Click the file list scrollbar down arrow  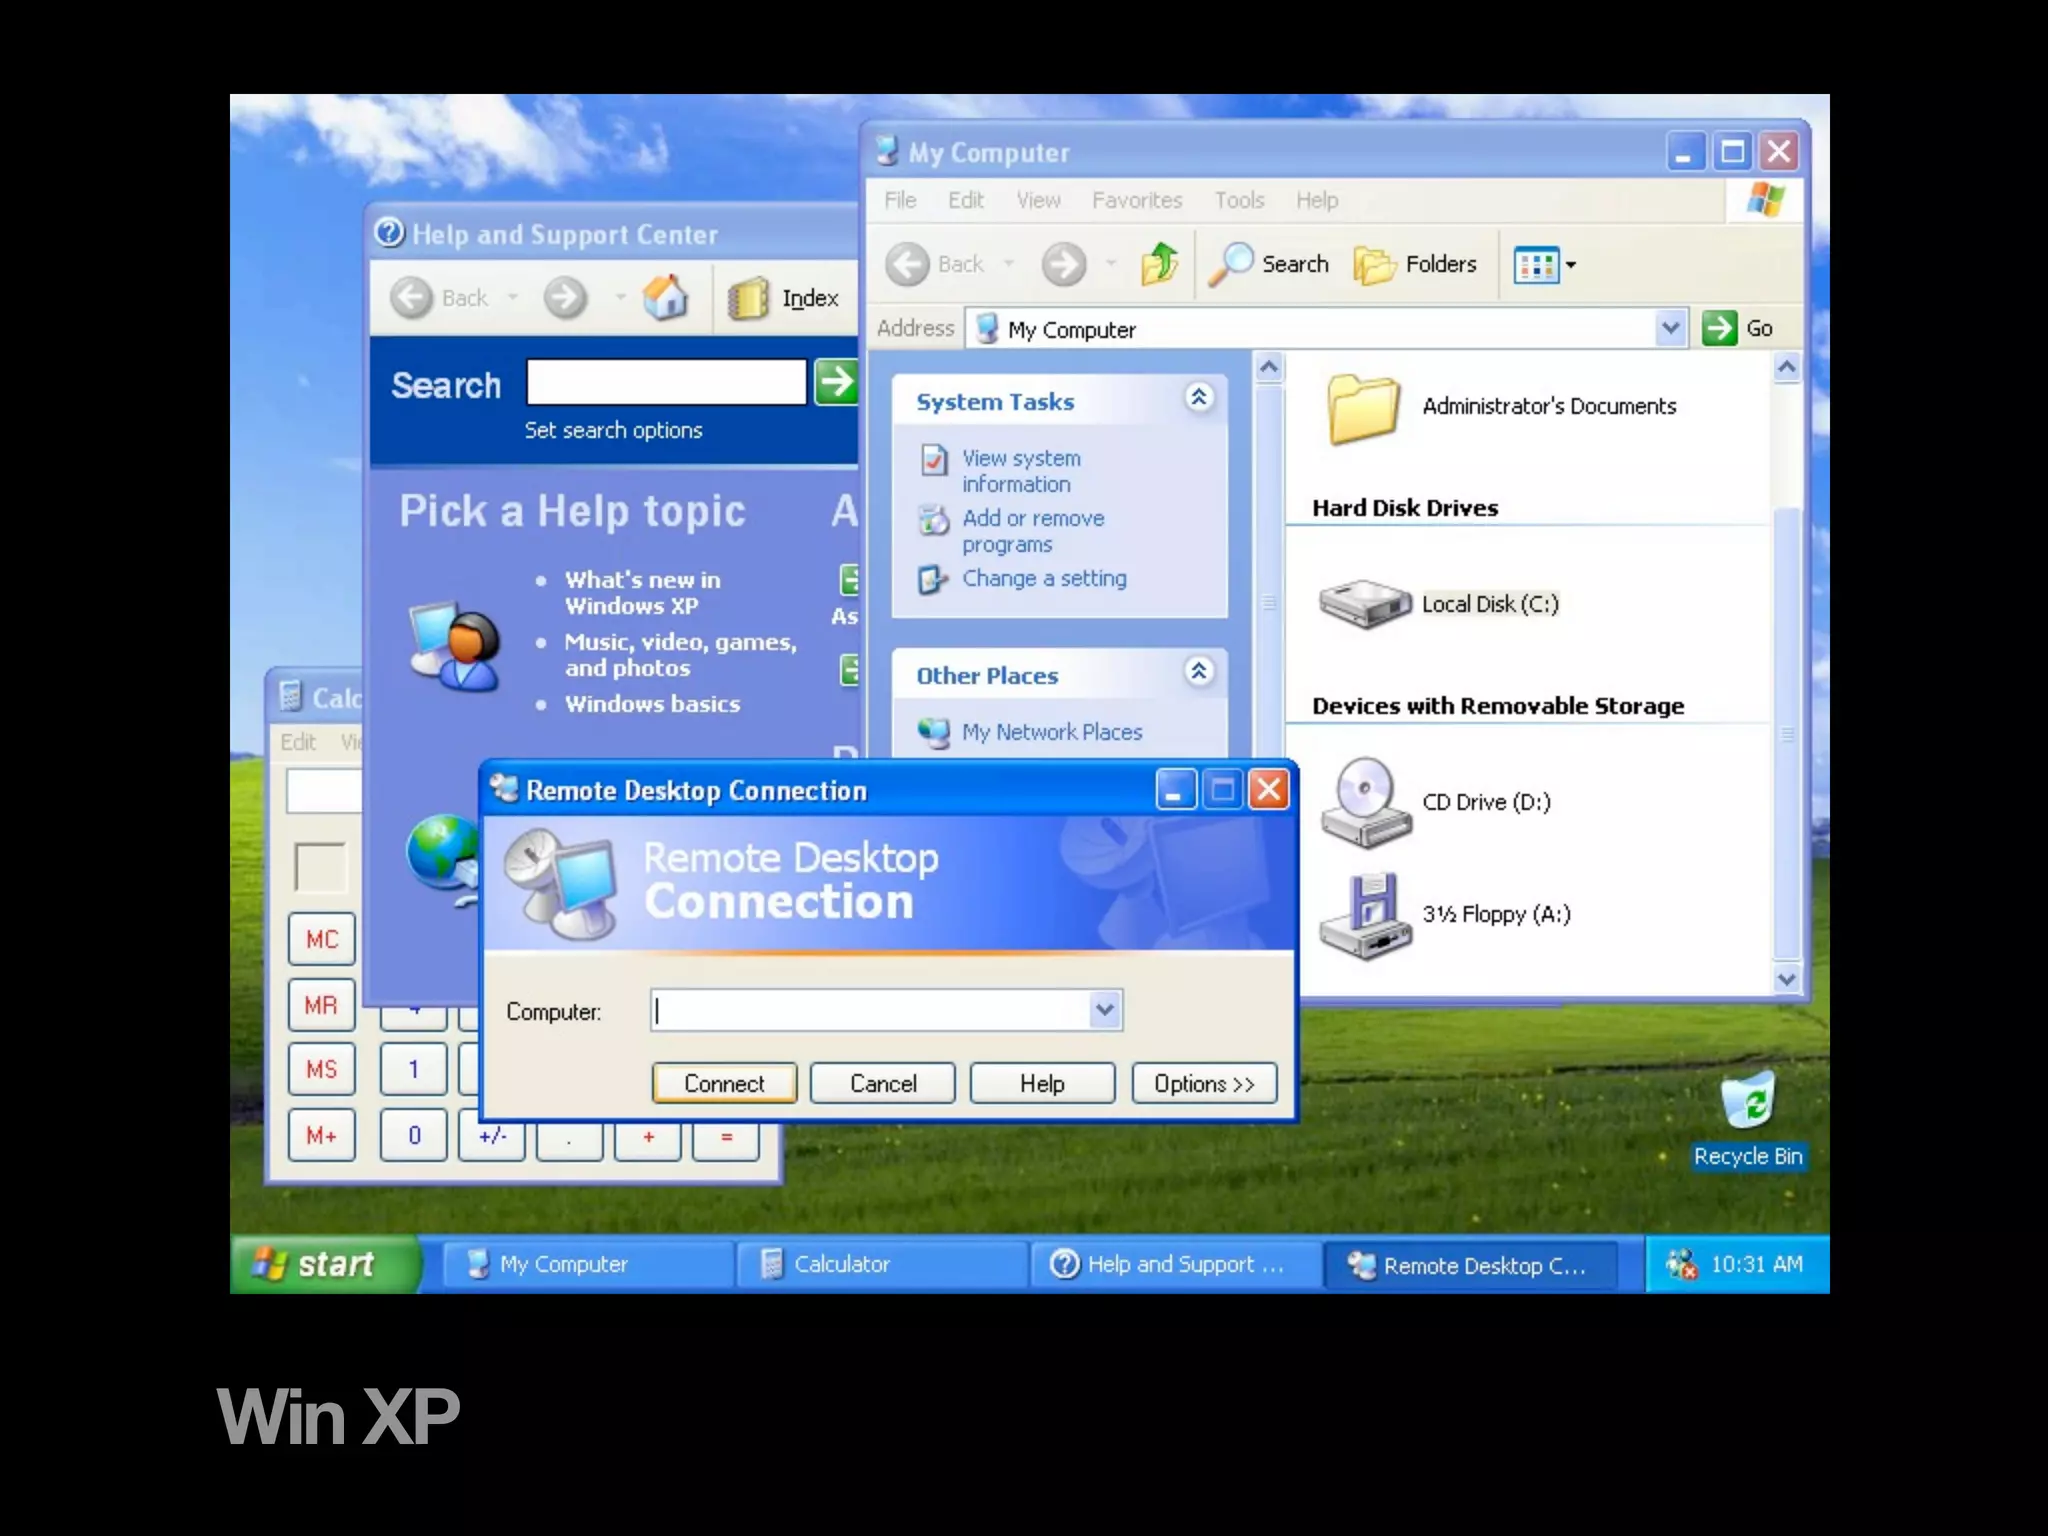point(1787,979)
